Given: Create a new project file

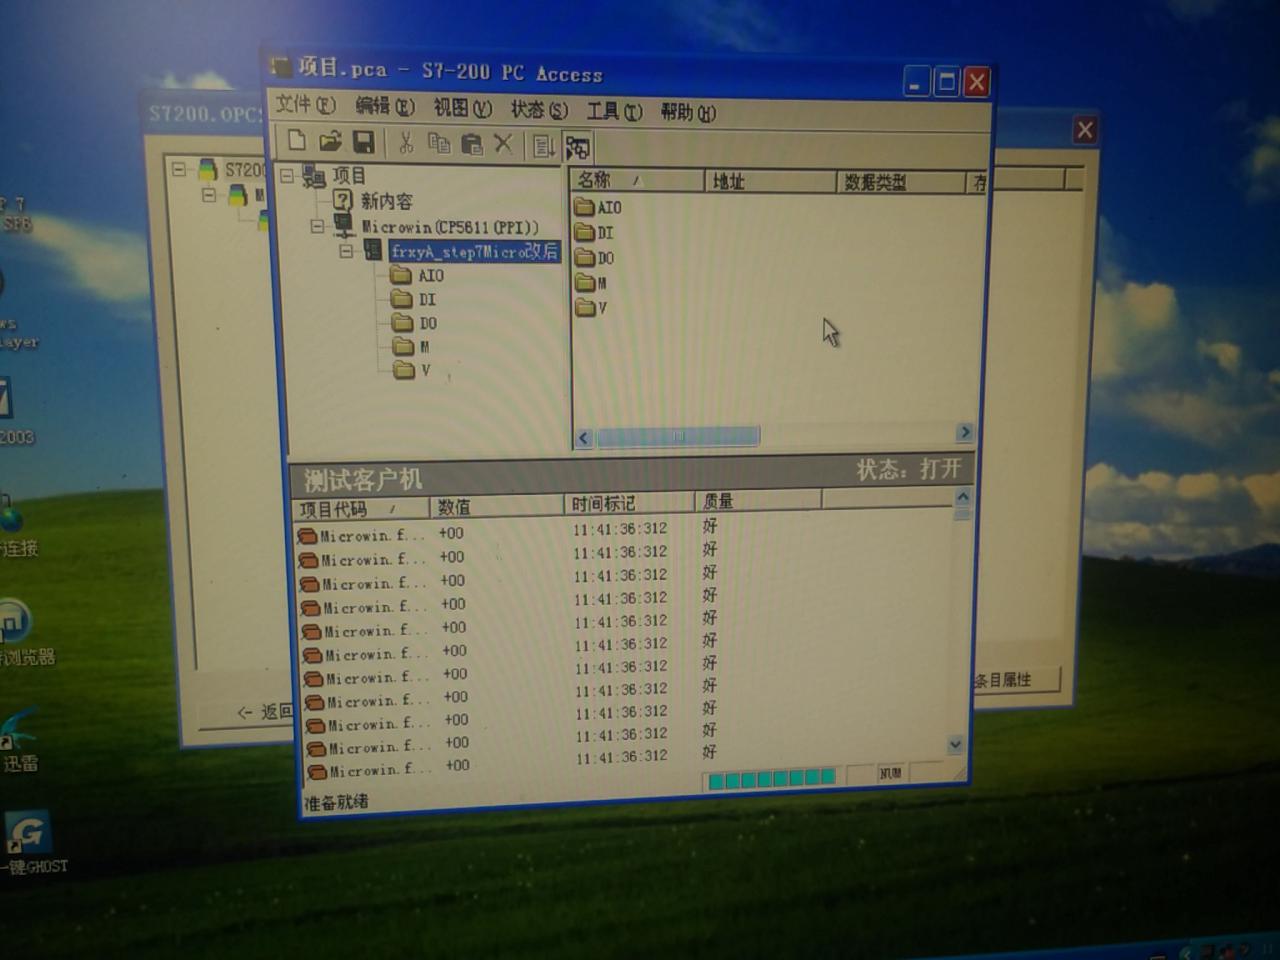Looking at the screenshot, I should coord(296,141).
